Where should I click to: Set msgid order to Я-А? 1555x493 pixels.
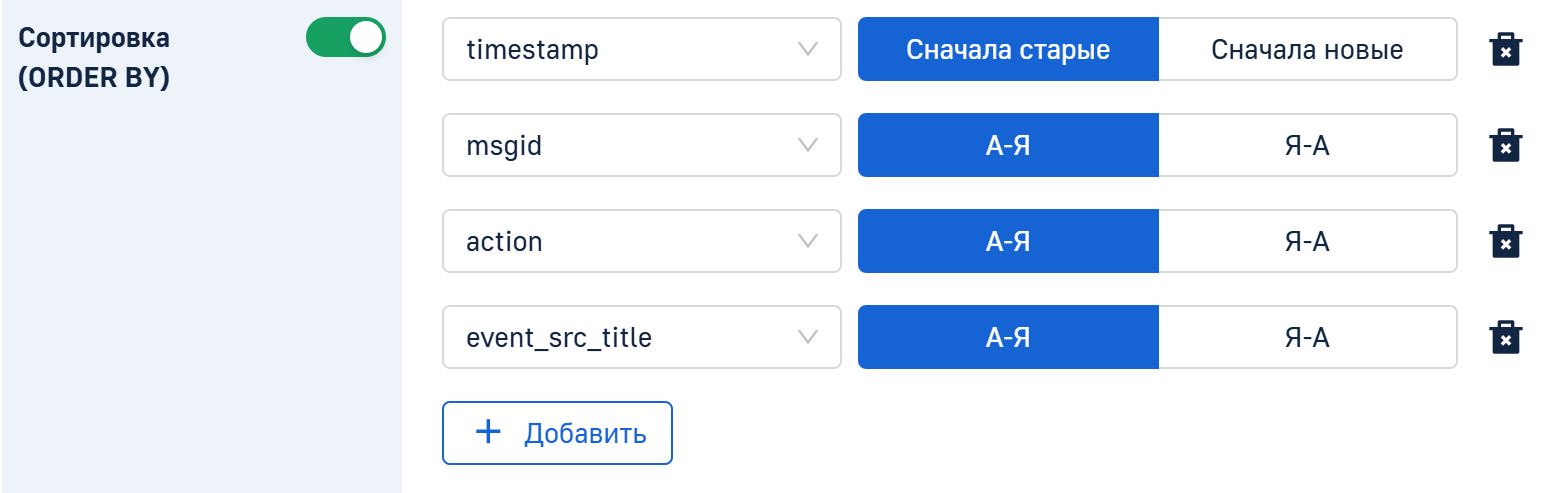point(1307,145)
